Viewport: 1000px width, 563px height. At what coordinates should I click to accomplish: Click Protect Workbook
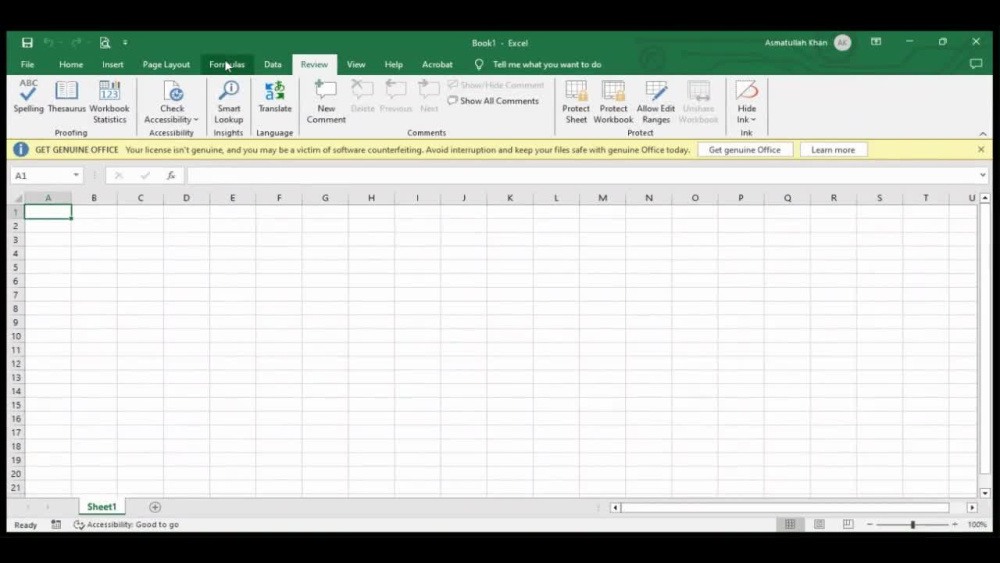(x=613, y=102)
